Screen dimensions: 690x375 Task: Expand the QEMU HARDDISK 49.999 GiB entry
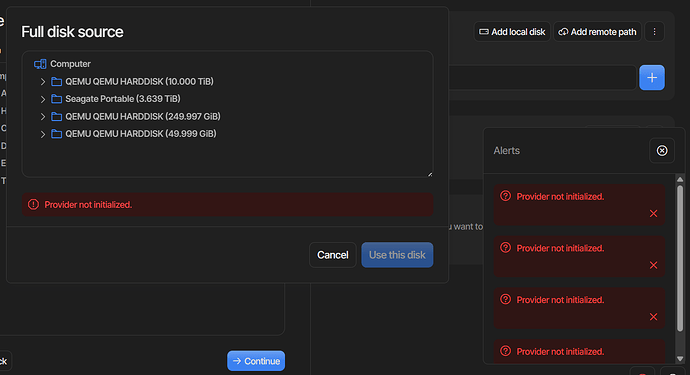point(43,134)
